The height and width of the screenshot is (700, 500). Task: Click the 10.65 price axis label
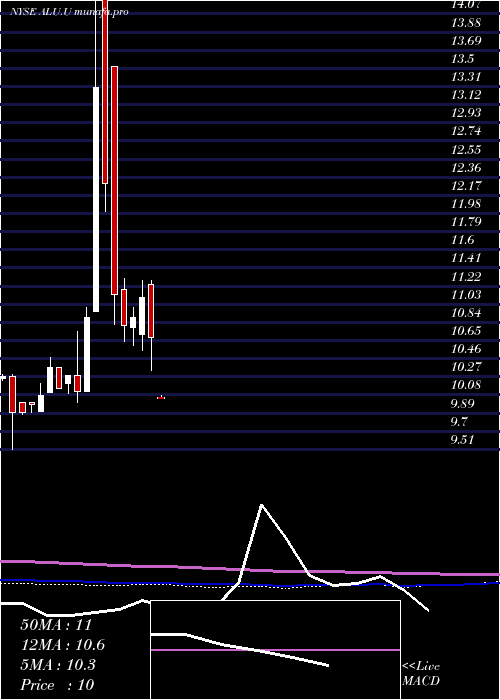pos(466,331)
